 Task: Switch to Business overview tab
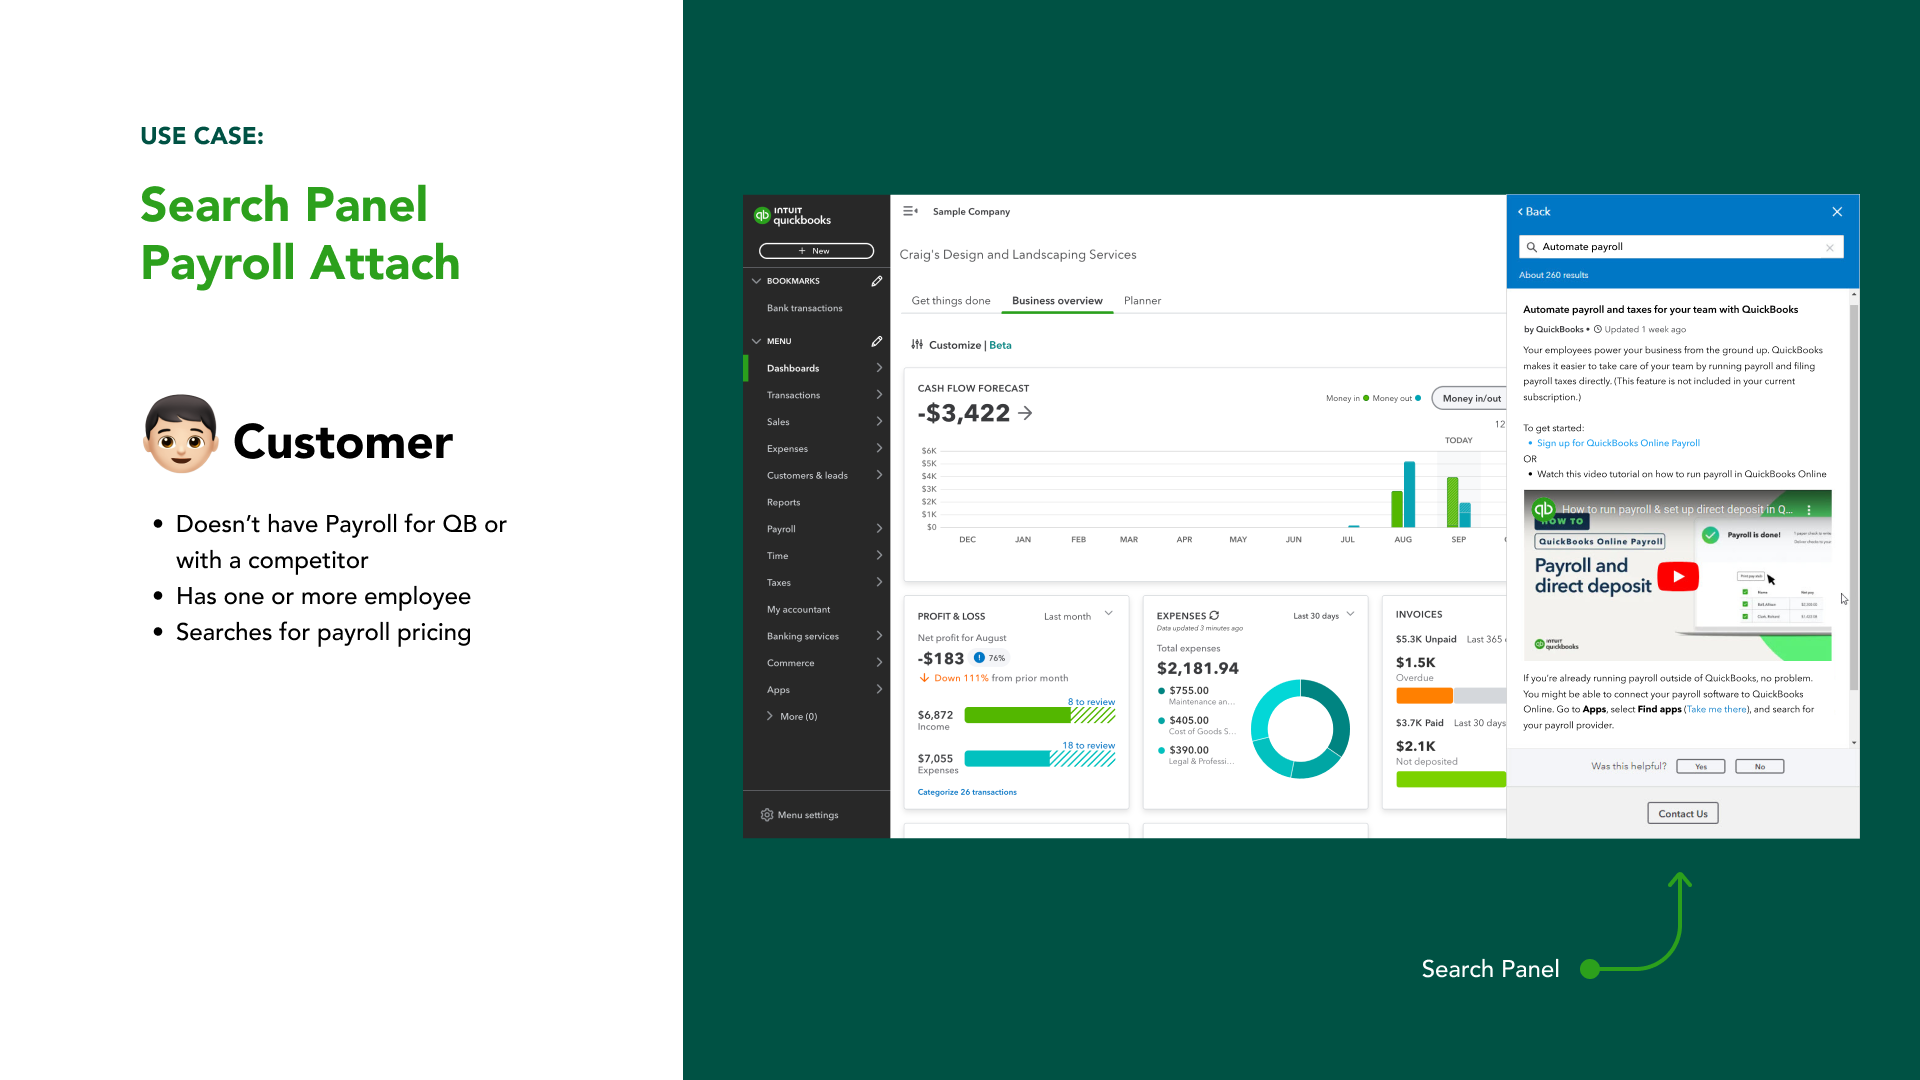1057,300
